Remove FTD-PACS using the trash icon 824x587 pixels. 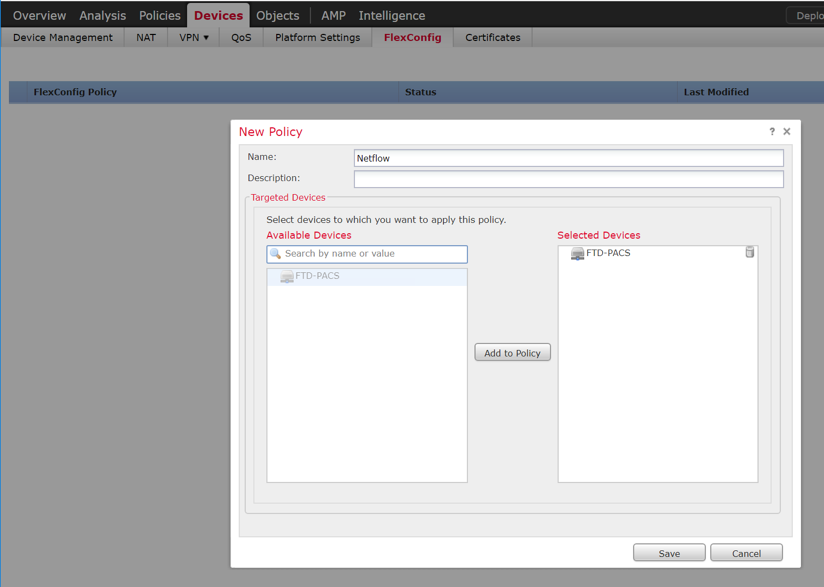coord(749,253)
